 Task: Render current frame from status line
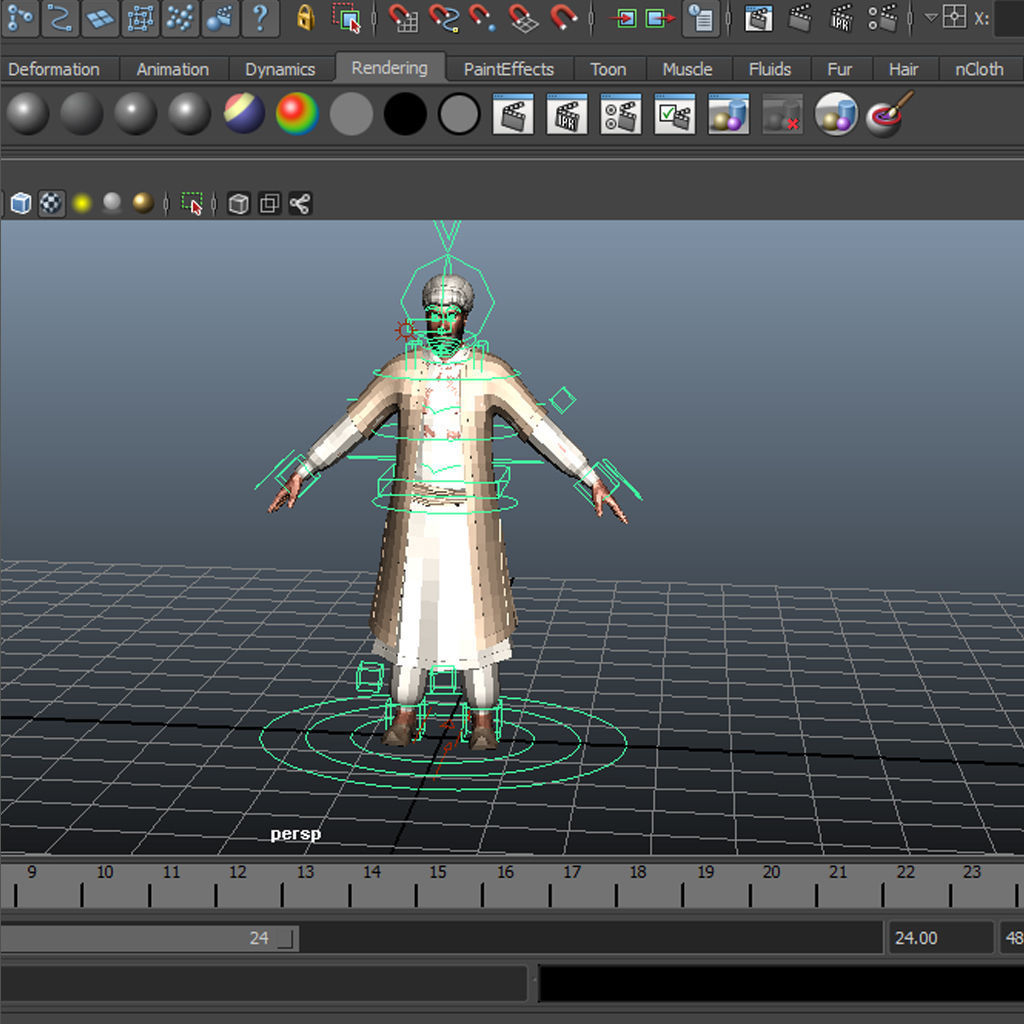[x=800, y=18]
